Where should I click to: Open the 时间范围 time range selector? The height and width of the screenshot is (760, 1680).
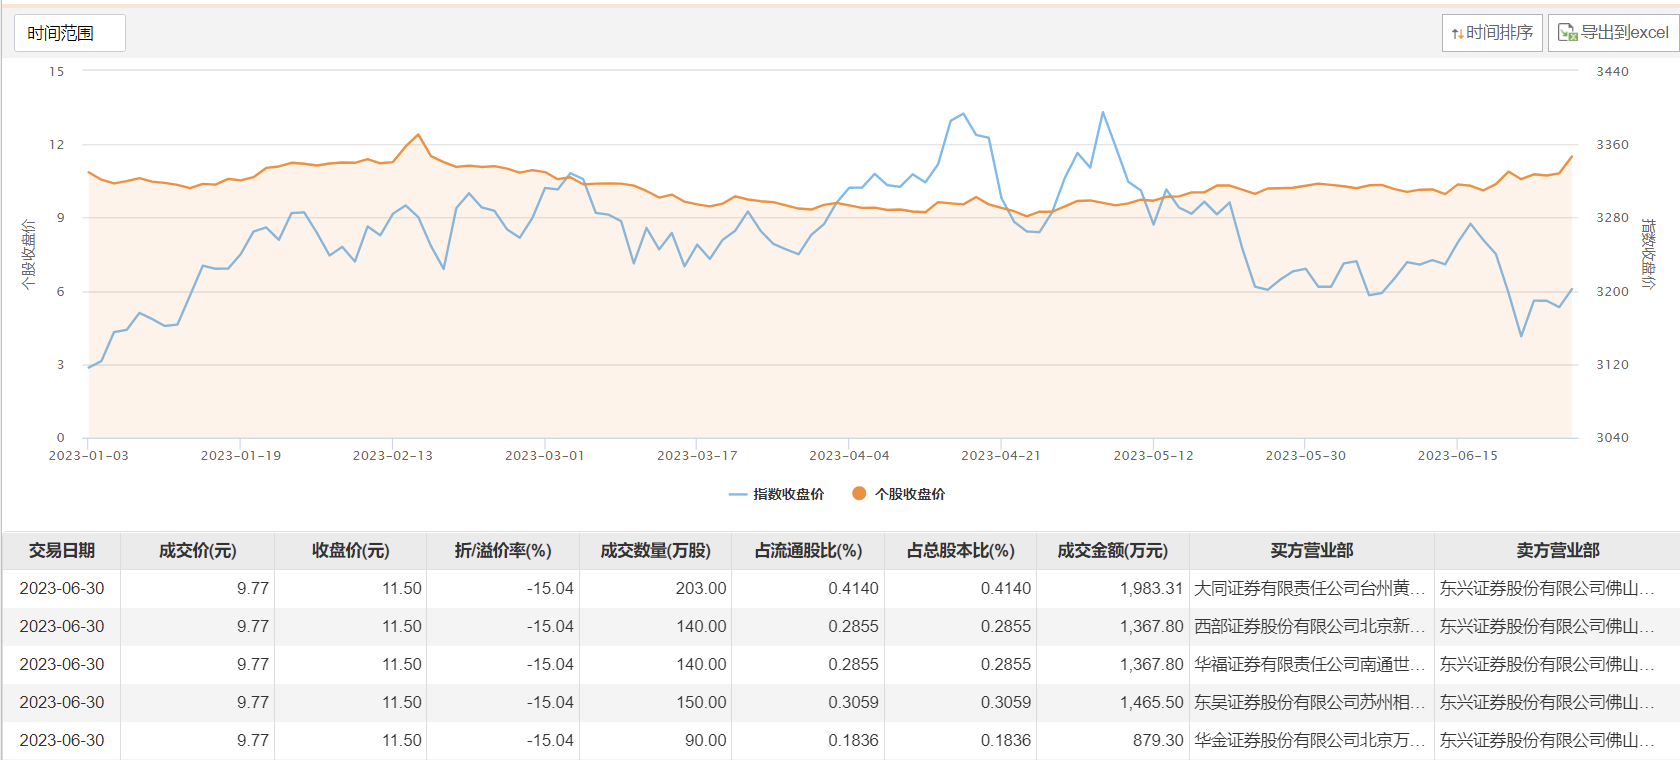click(69, 33)
